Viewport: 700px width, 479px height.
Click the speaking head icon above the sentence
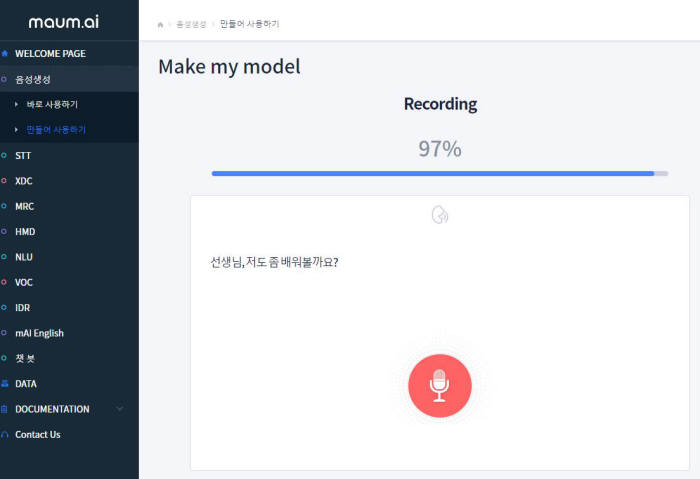coord(440,215)
